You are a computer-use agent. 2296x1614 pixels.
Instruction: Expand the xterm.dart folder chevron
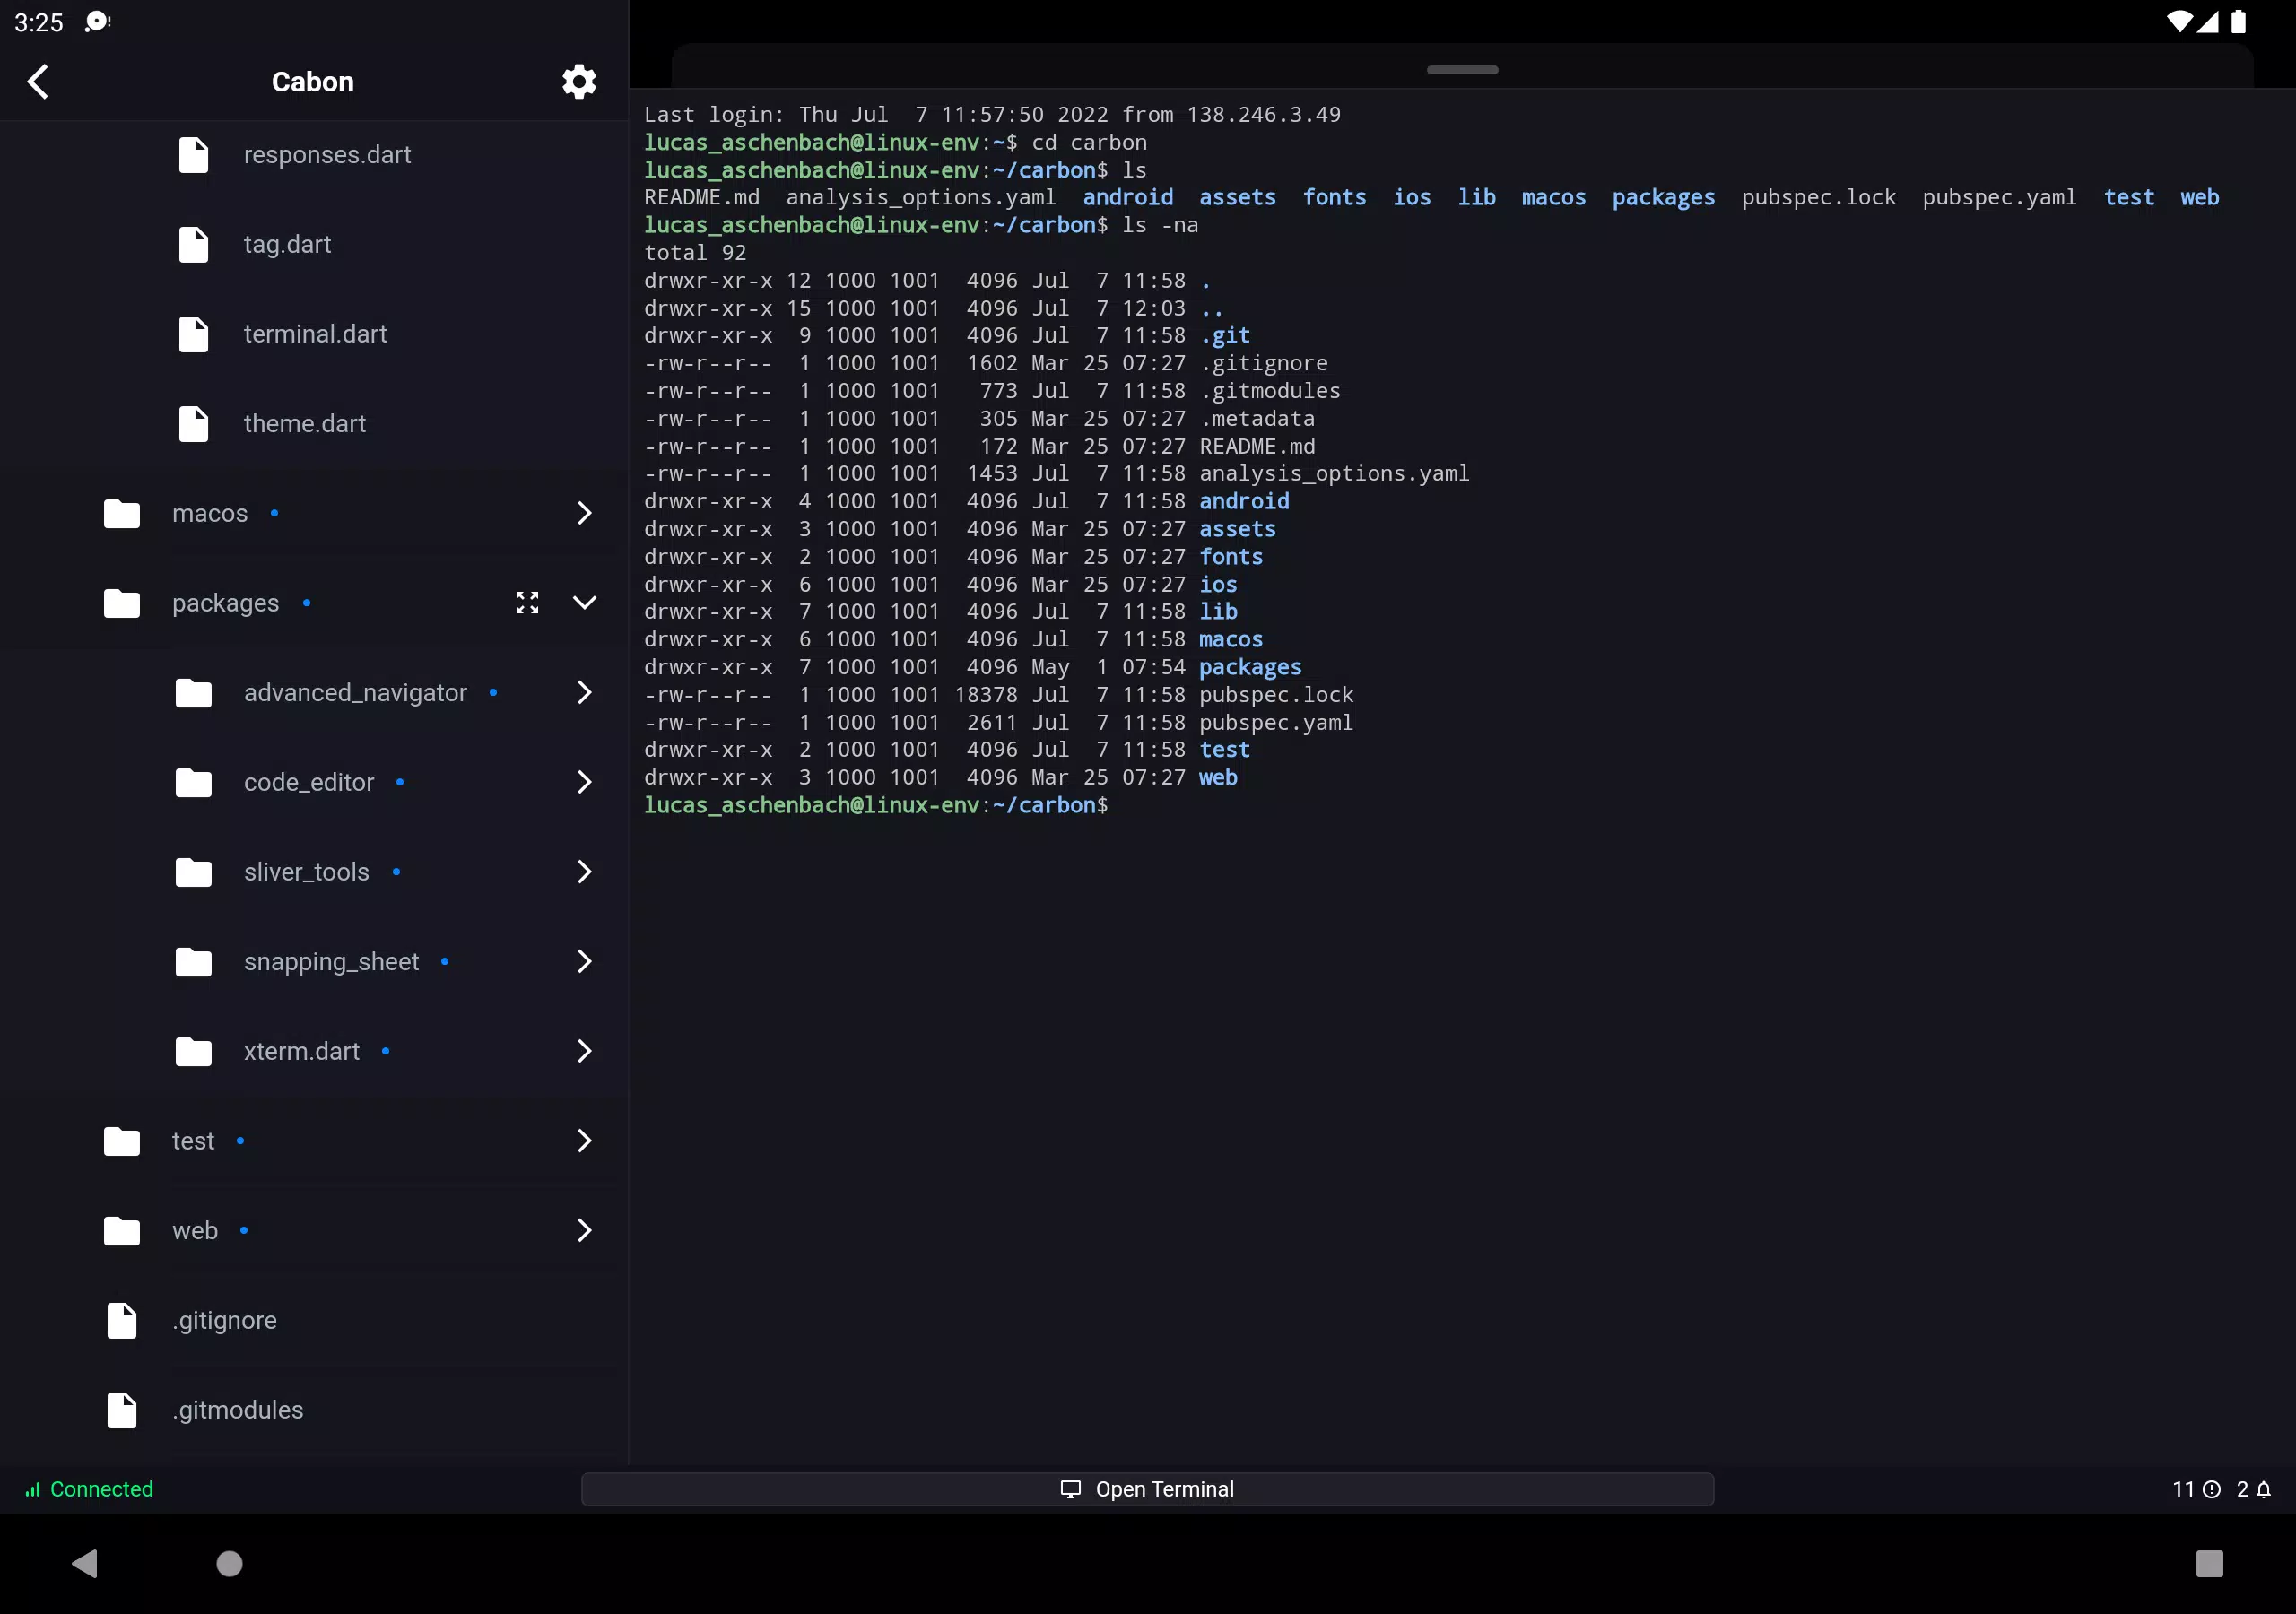coord(584,1051)
